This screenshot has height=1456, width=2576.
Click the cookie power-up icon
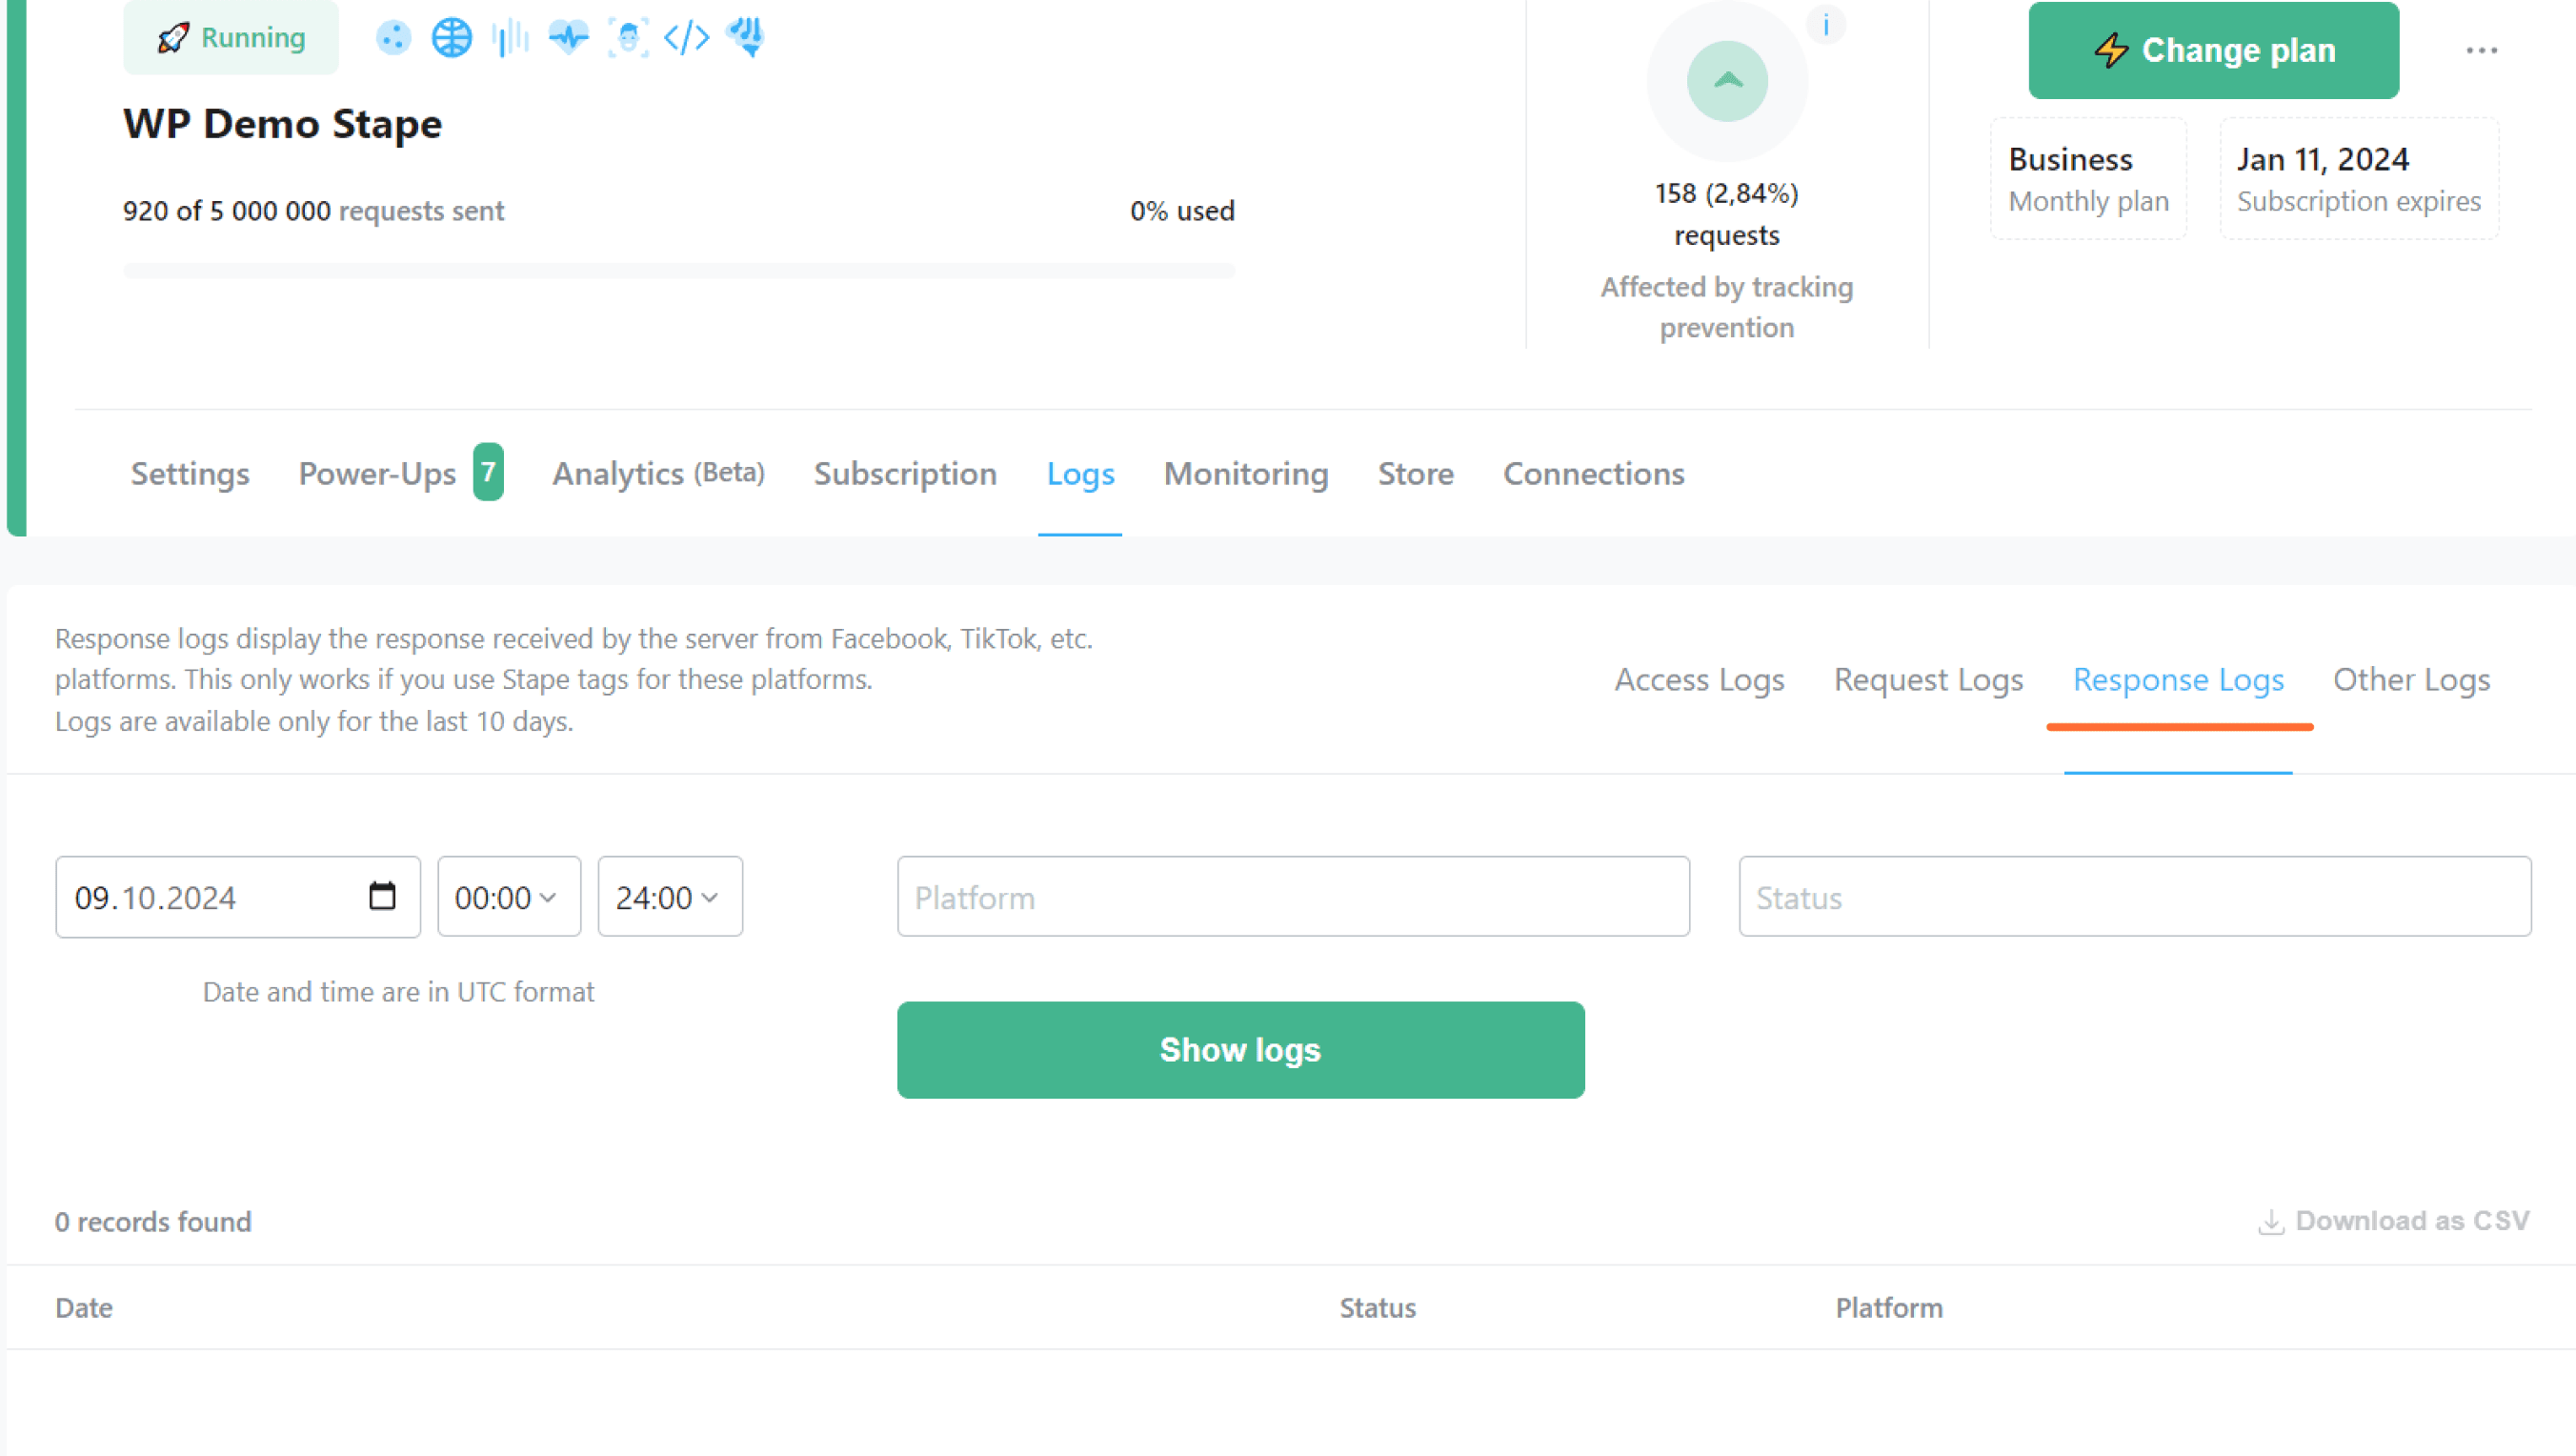tap(393, 38)
